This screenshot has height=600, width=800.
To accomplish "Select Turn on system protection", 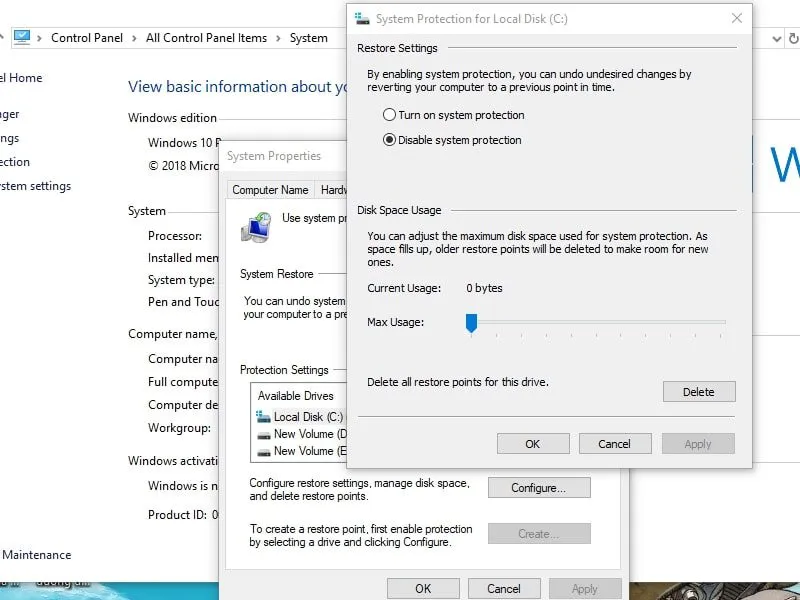I will pos(392,115).
